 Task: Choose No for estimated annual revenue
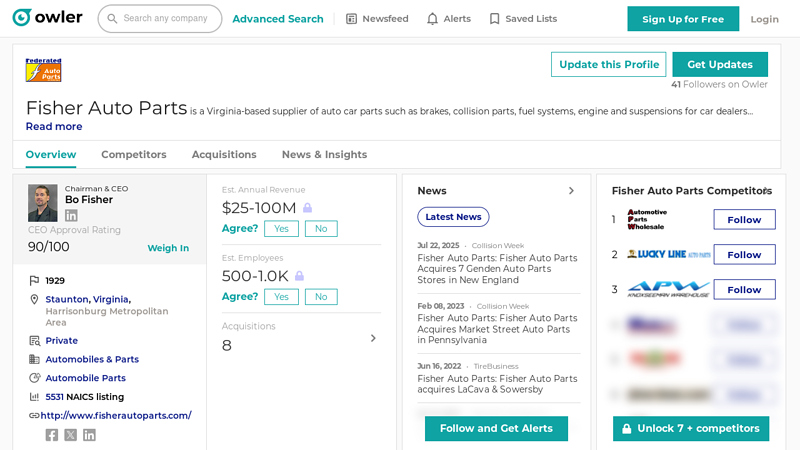[321, 229]
